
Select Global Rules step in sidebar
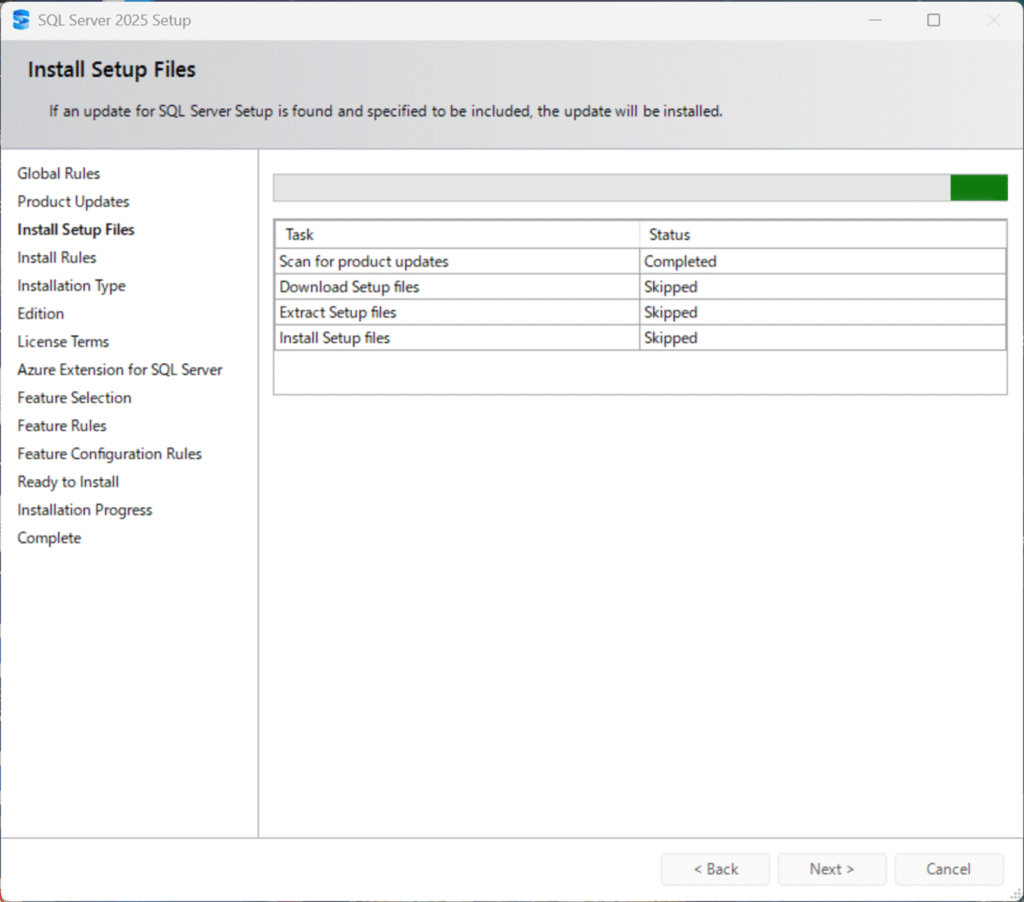(59, 173)
